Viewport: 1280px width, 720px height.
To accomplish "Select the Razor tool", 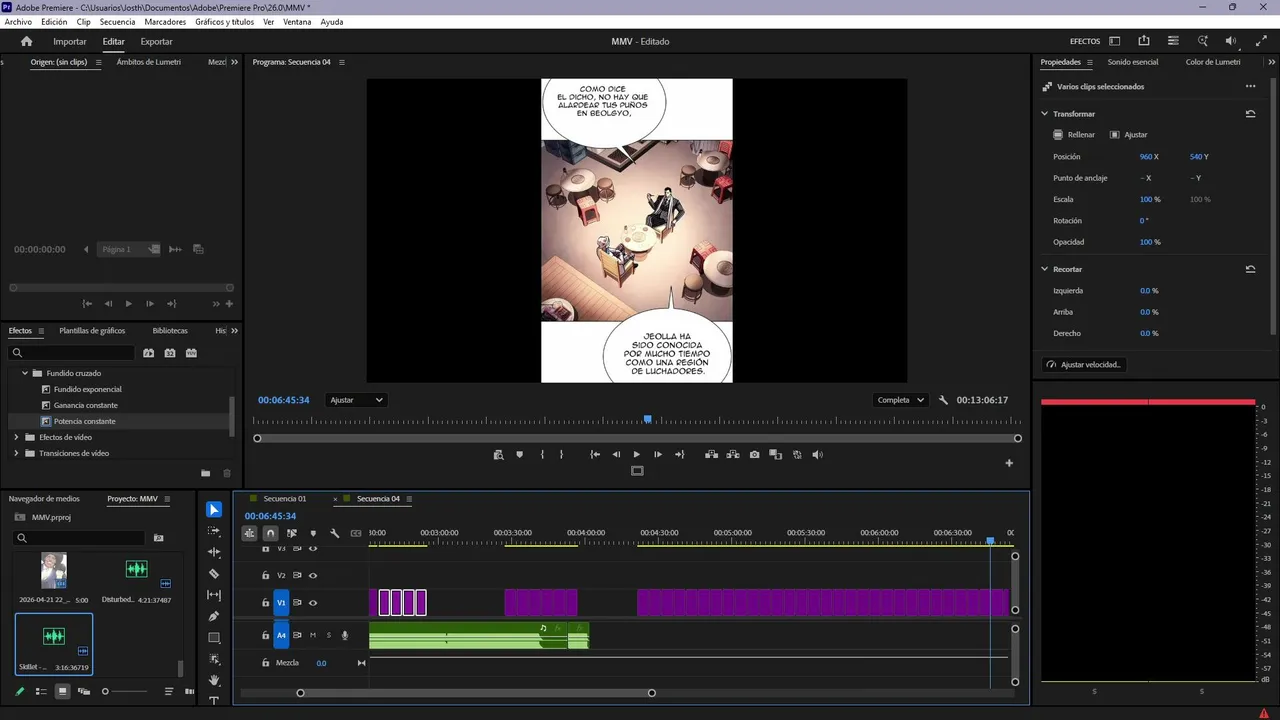I will pyautogui.click(x=214, y=574).
